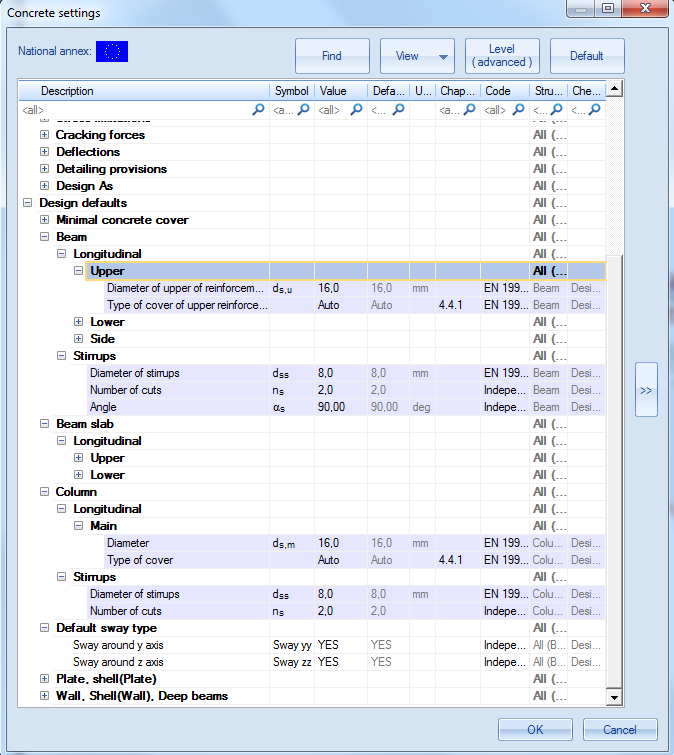674x755 pixels.
Task: Expand the Detailing provisions node
Action: [44, 169]
